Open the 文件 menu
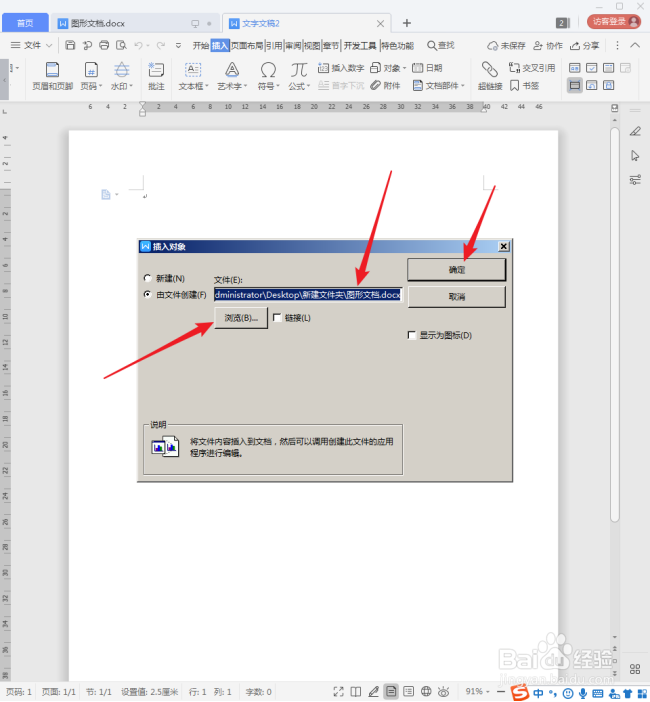The height and width of the screenshot is (702, 650). 31,45
